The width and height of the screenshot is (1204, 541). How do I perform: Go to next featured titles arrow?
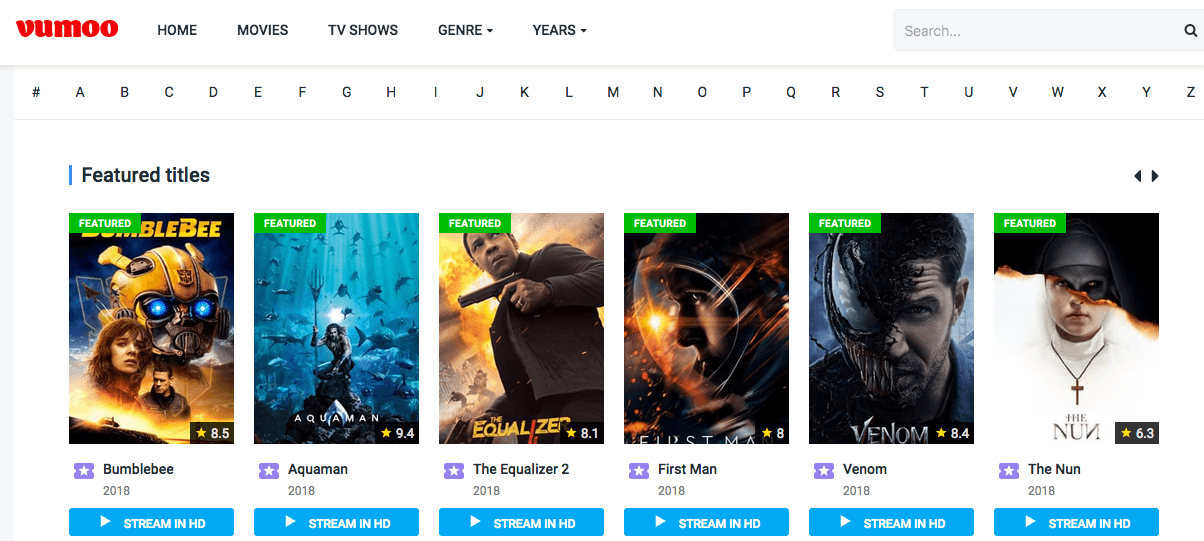[x=1155, y=176]
